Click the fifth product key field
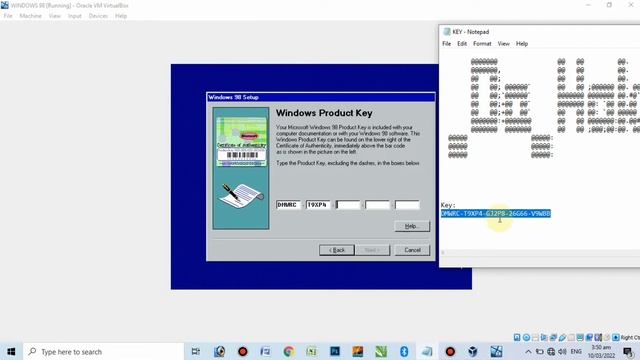The image size is (640, 360). (407, 204)
